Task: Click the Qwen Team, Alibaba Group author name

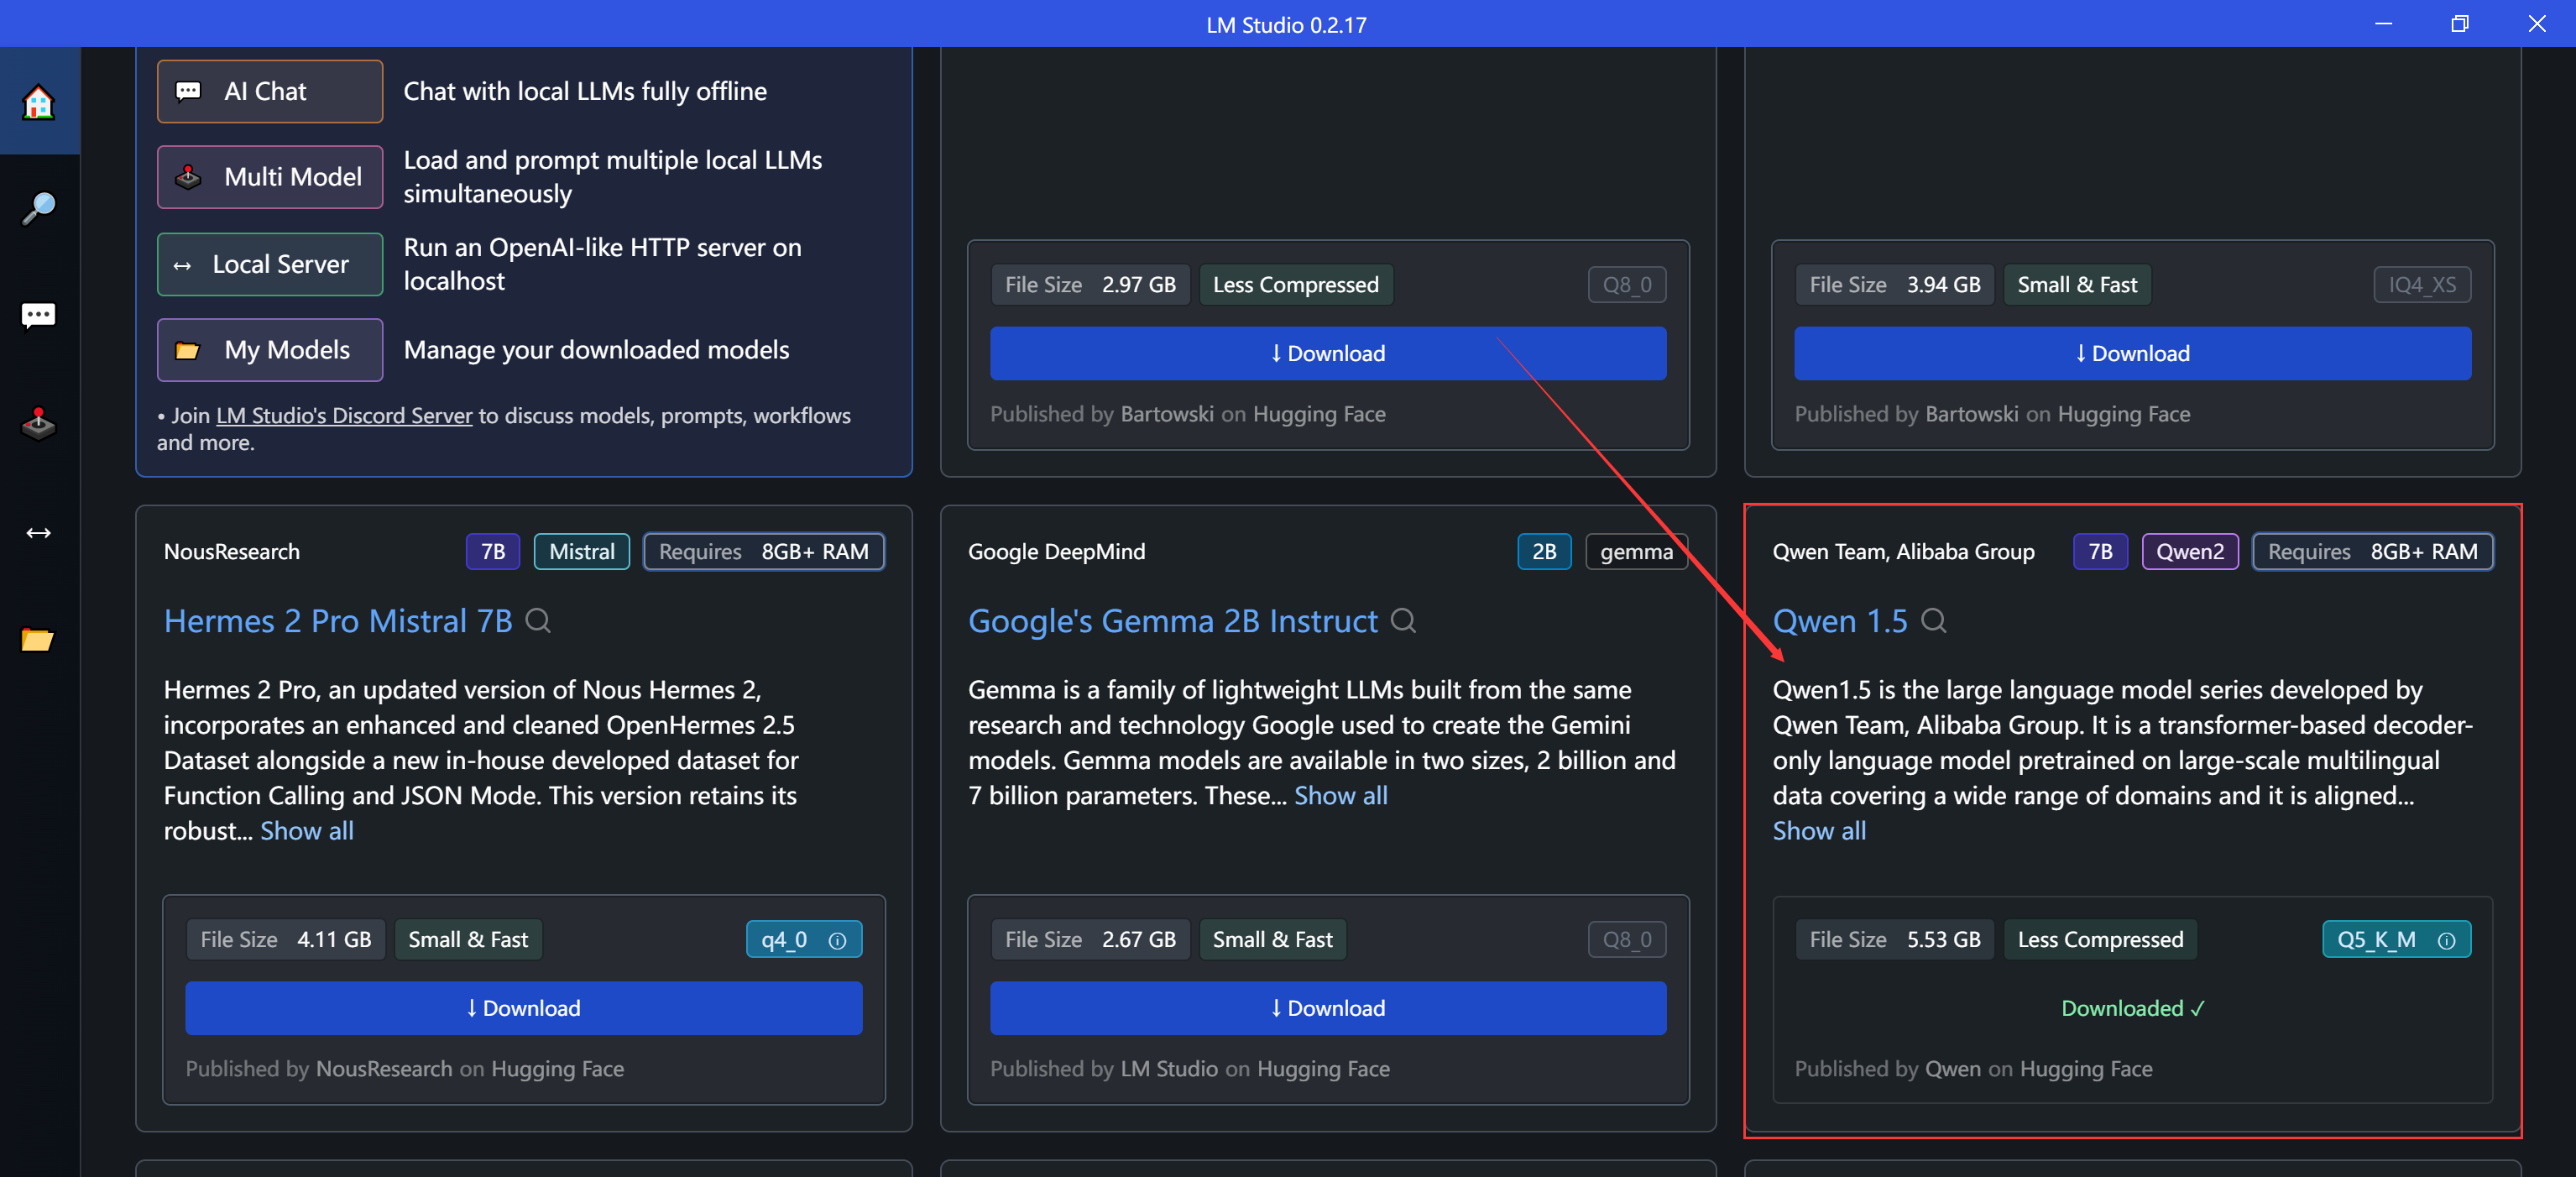Action: 1903,551
